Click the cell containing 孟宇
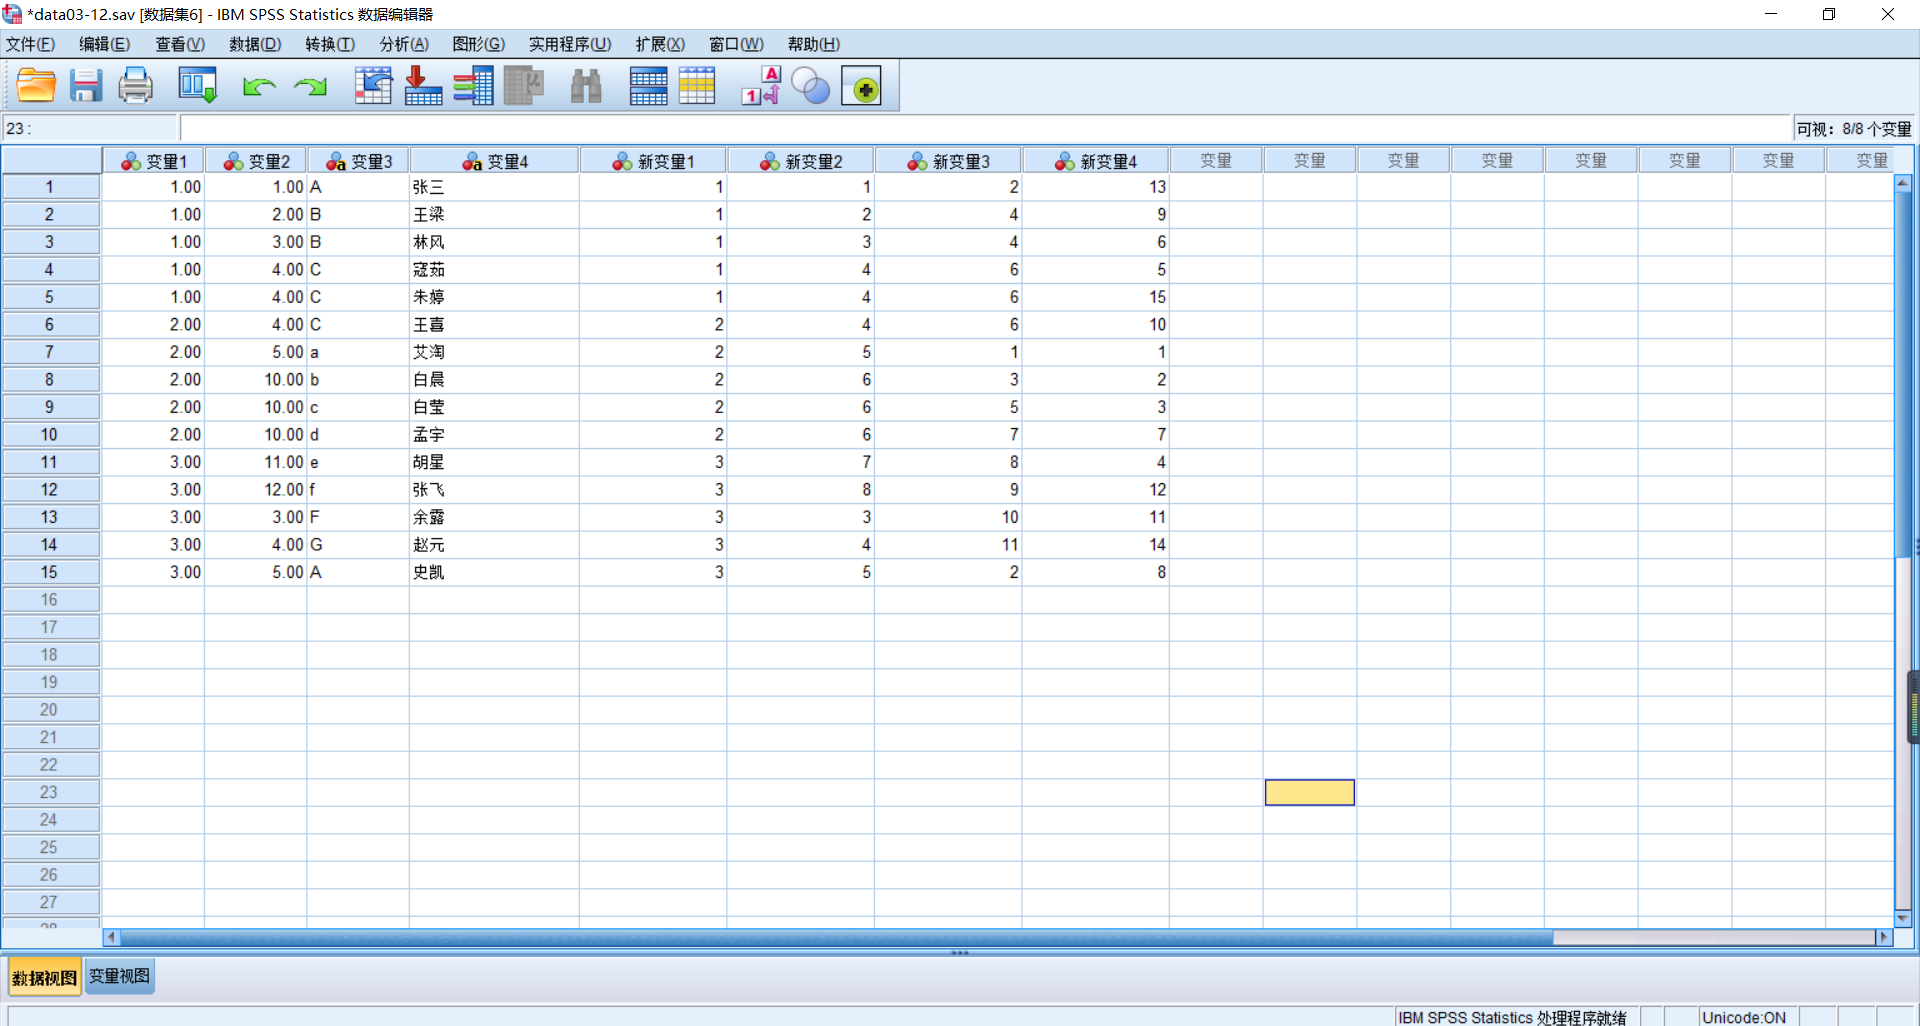This screenshot has width=1920, height=1026. pos(494,434)
